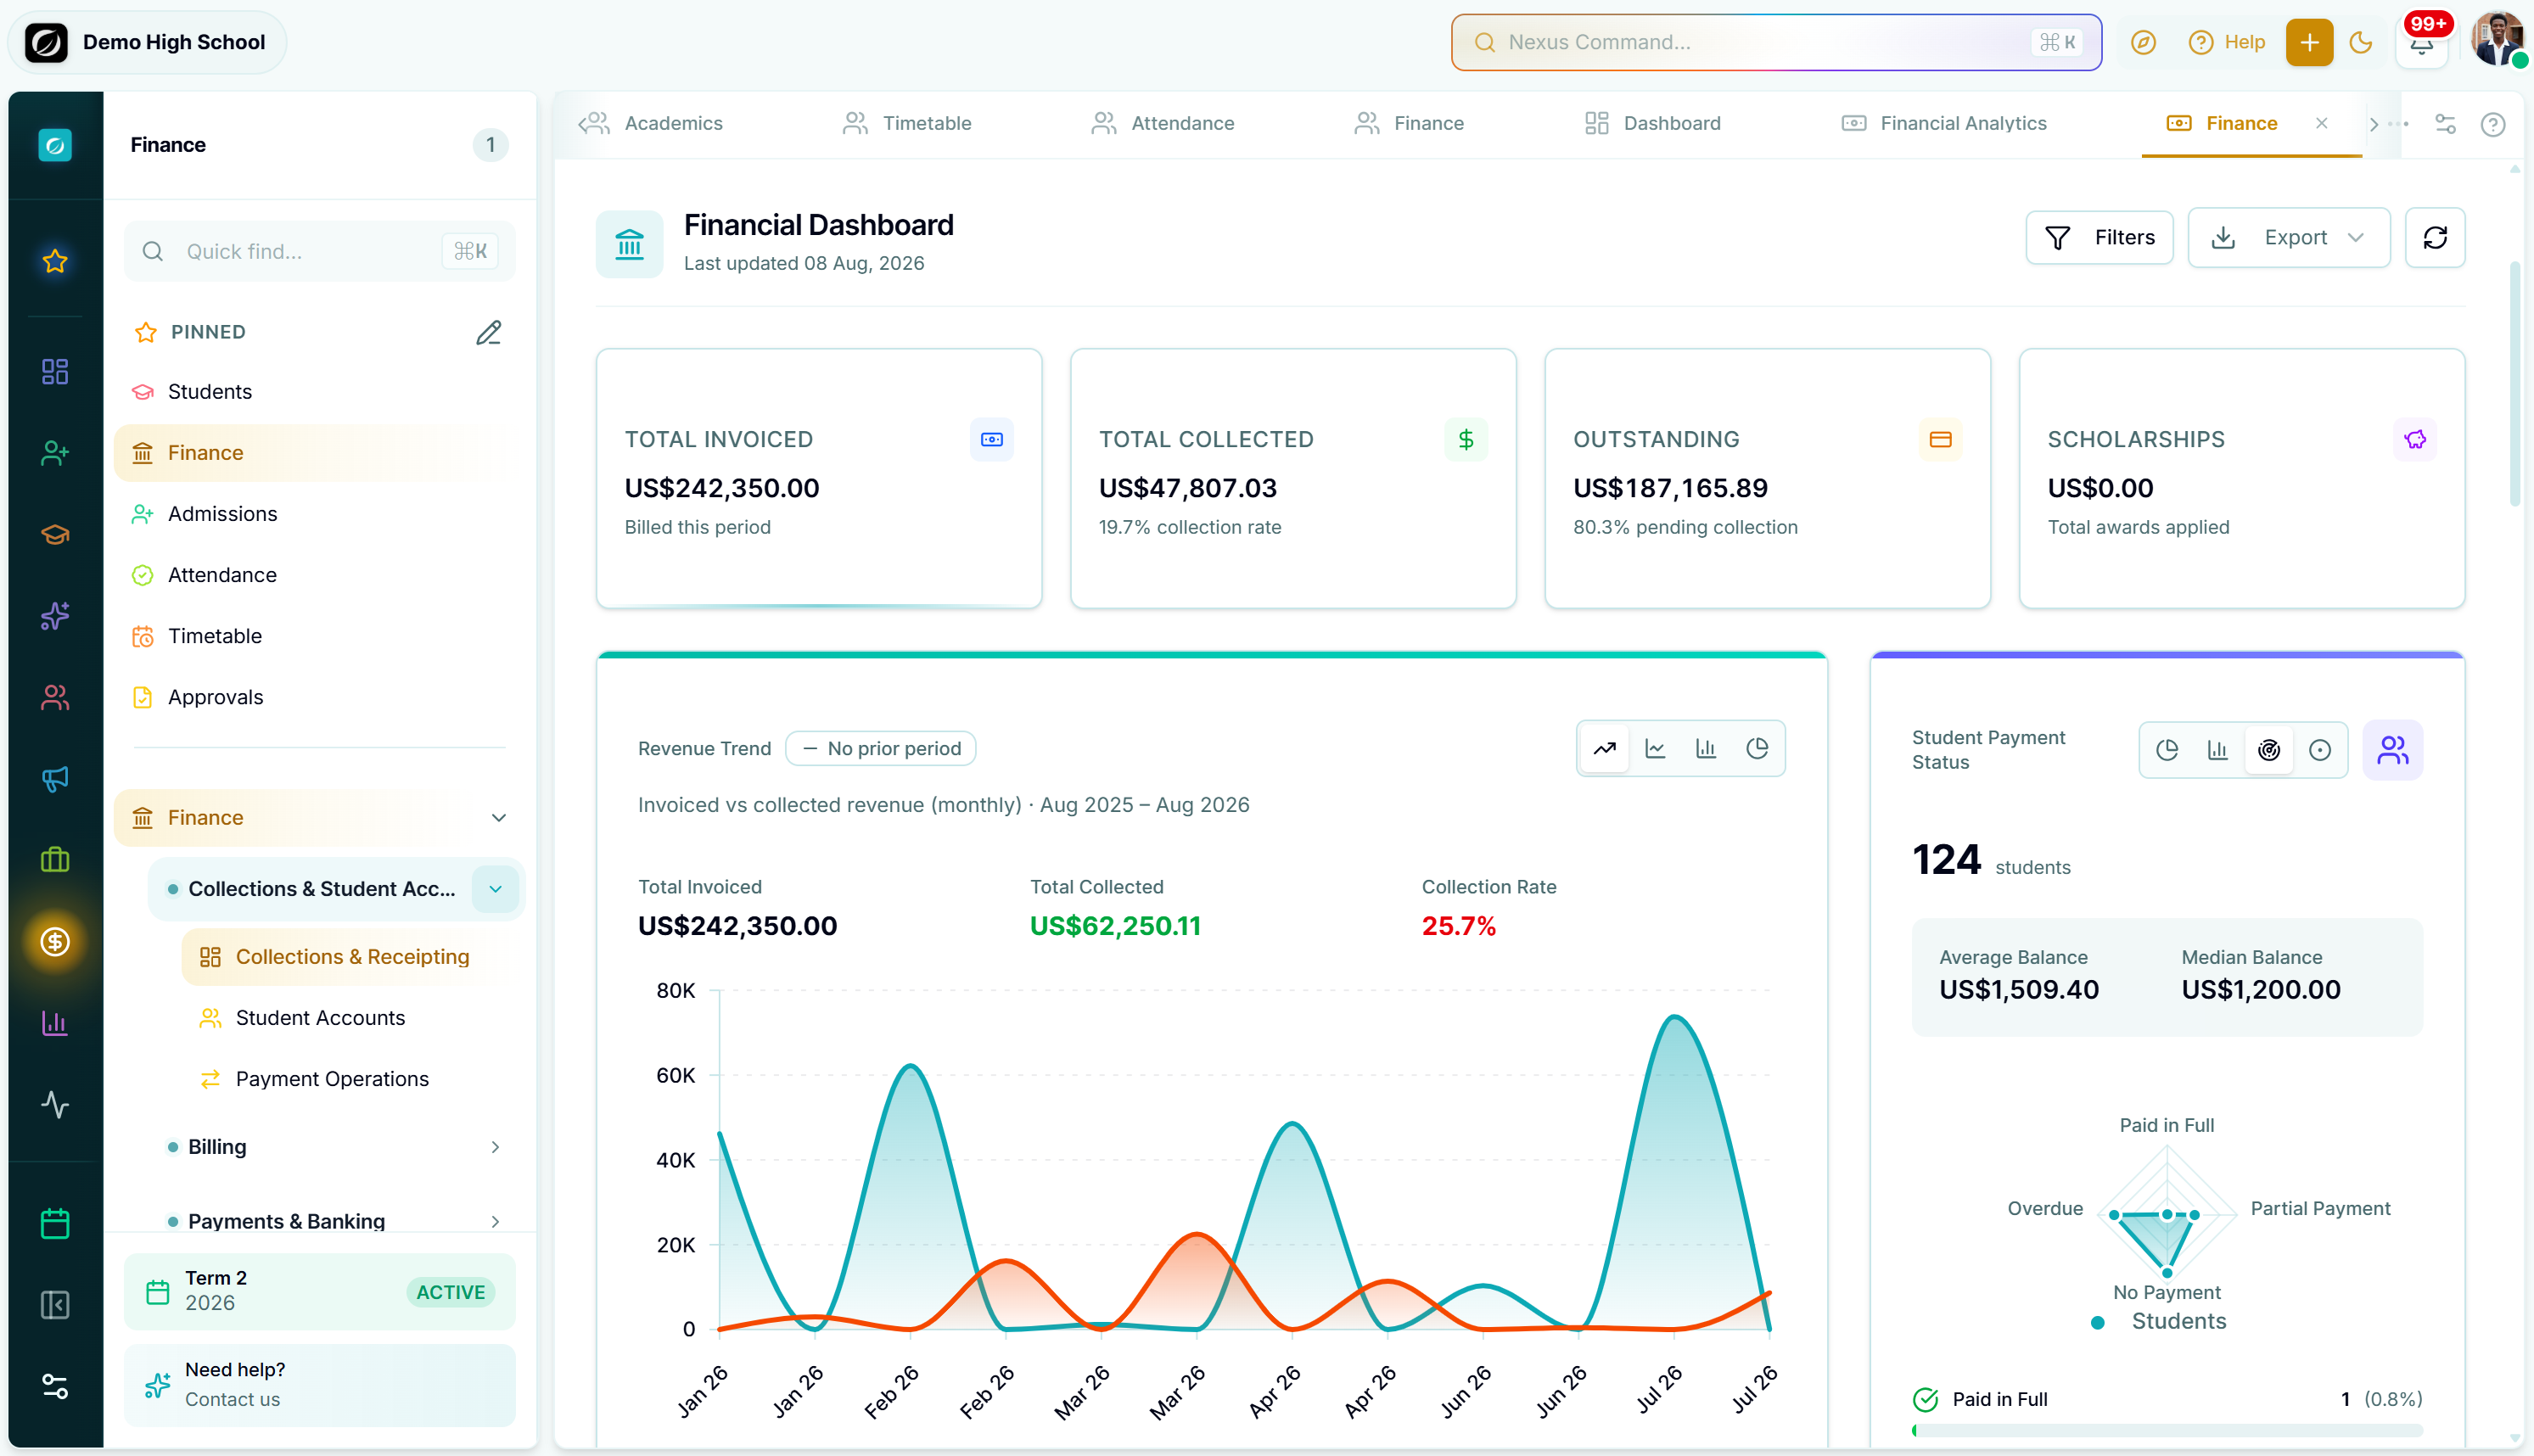Viewport: 2534px width, 1456px height.
Task: Select the dollar finance icon in left rail
Action: (x=55, y=941)
